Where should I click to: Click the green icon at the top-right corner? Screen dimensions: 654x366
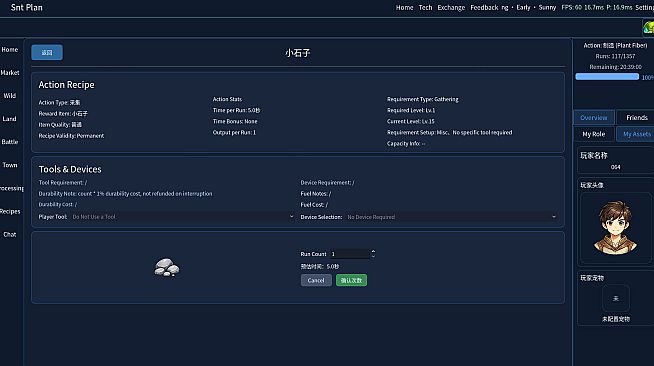[x=648, y=28]
